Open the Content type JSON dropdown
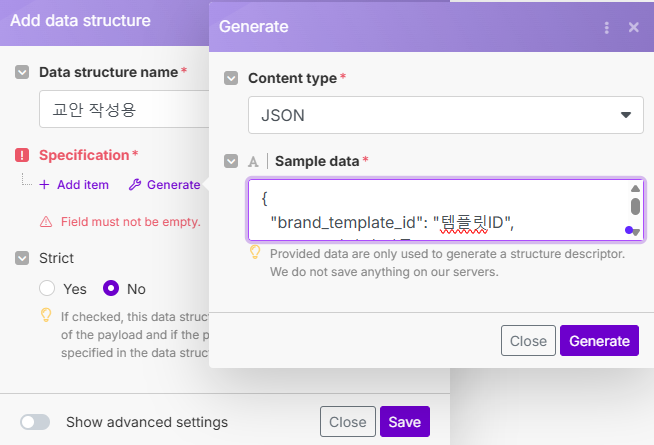 445,115
